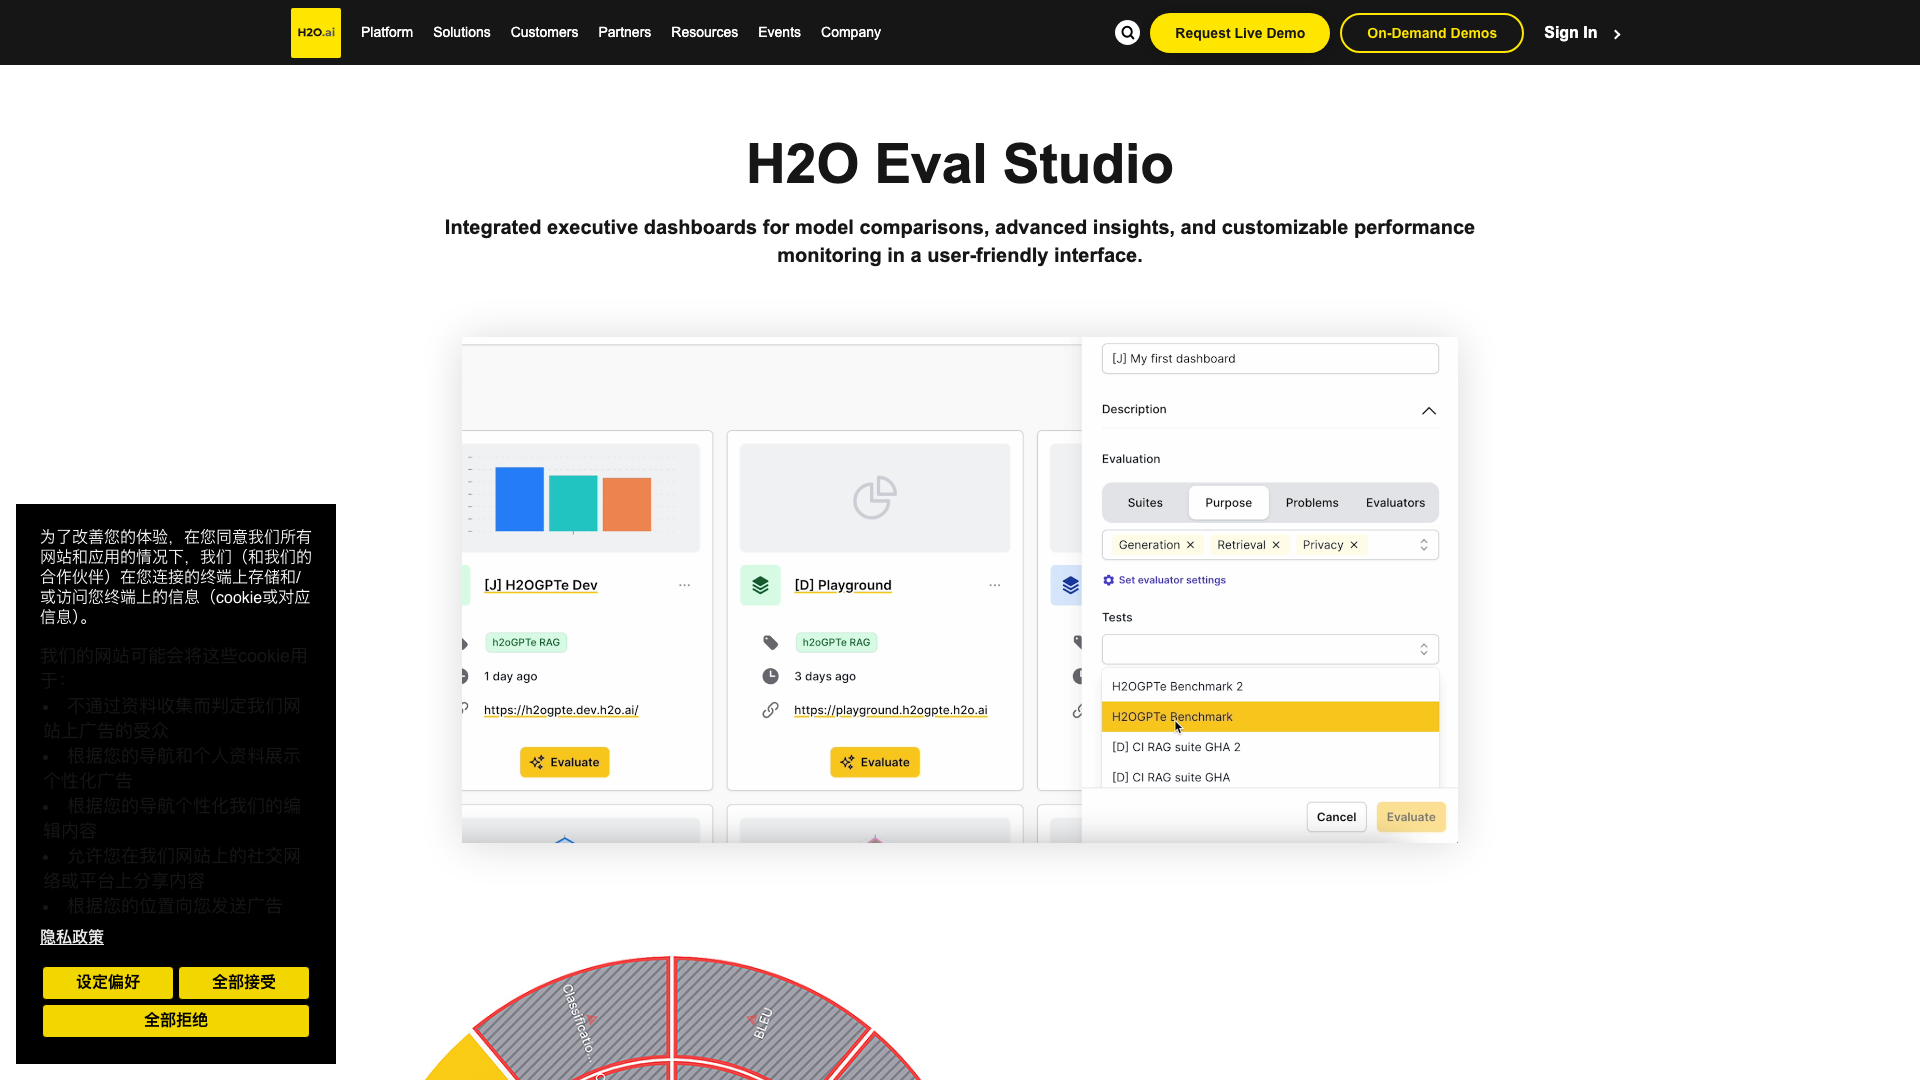Click the tag icon in Playground card

pos(770,642)
